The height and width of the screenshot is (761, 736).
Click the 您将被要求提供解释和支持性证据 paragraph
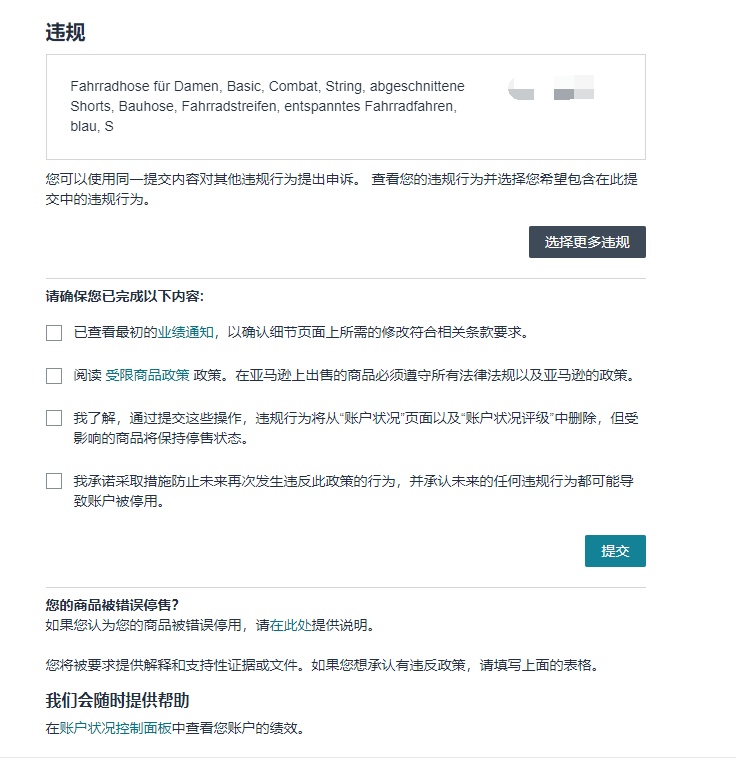[x=322, y=665]
